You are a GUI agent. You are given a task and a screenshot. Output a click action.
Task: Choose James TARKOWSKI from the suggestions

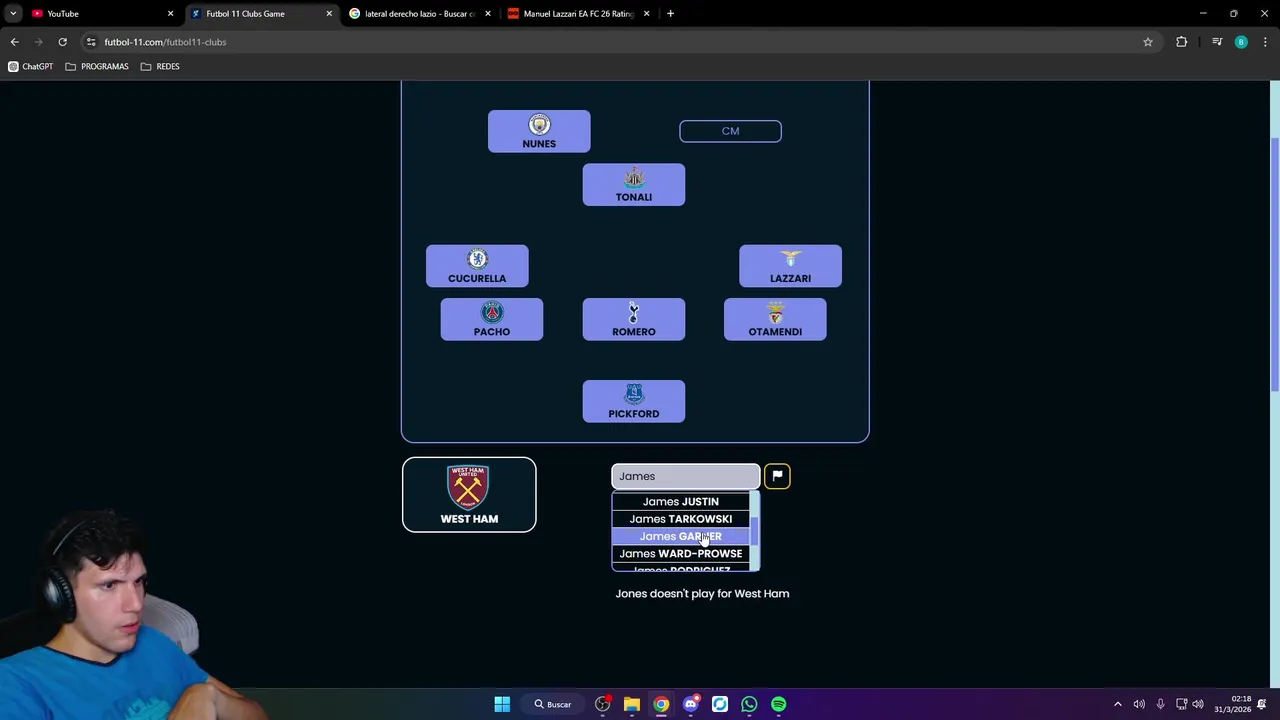[x=681, y=519]
